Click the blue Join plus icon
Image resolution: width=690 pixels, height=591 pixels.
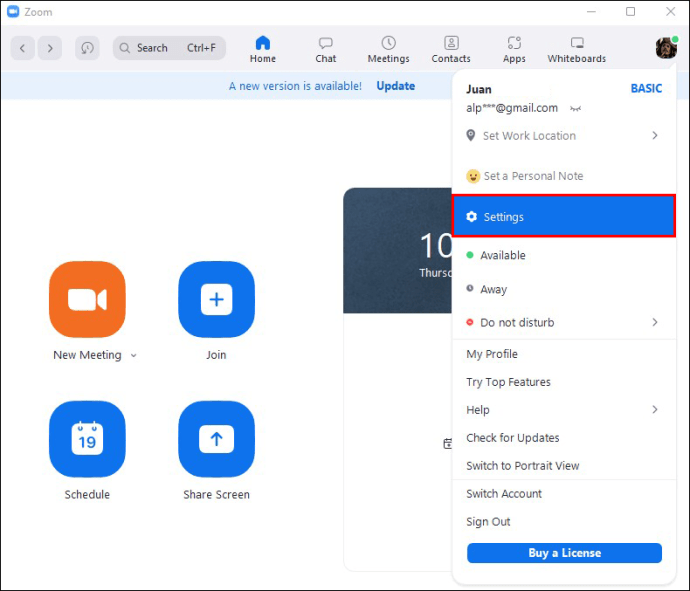216,299
